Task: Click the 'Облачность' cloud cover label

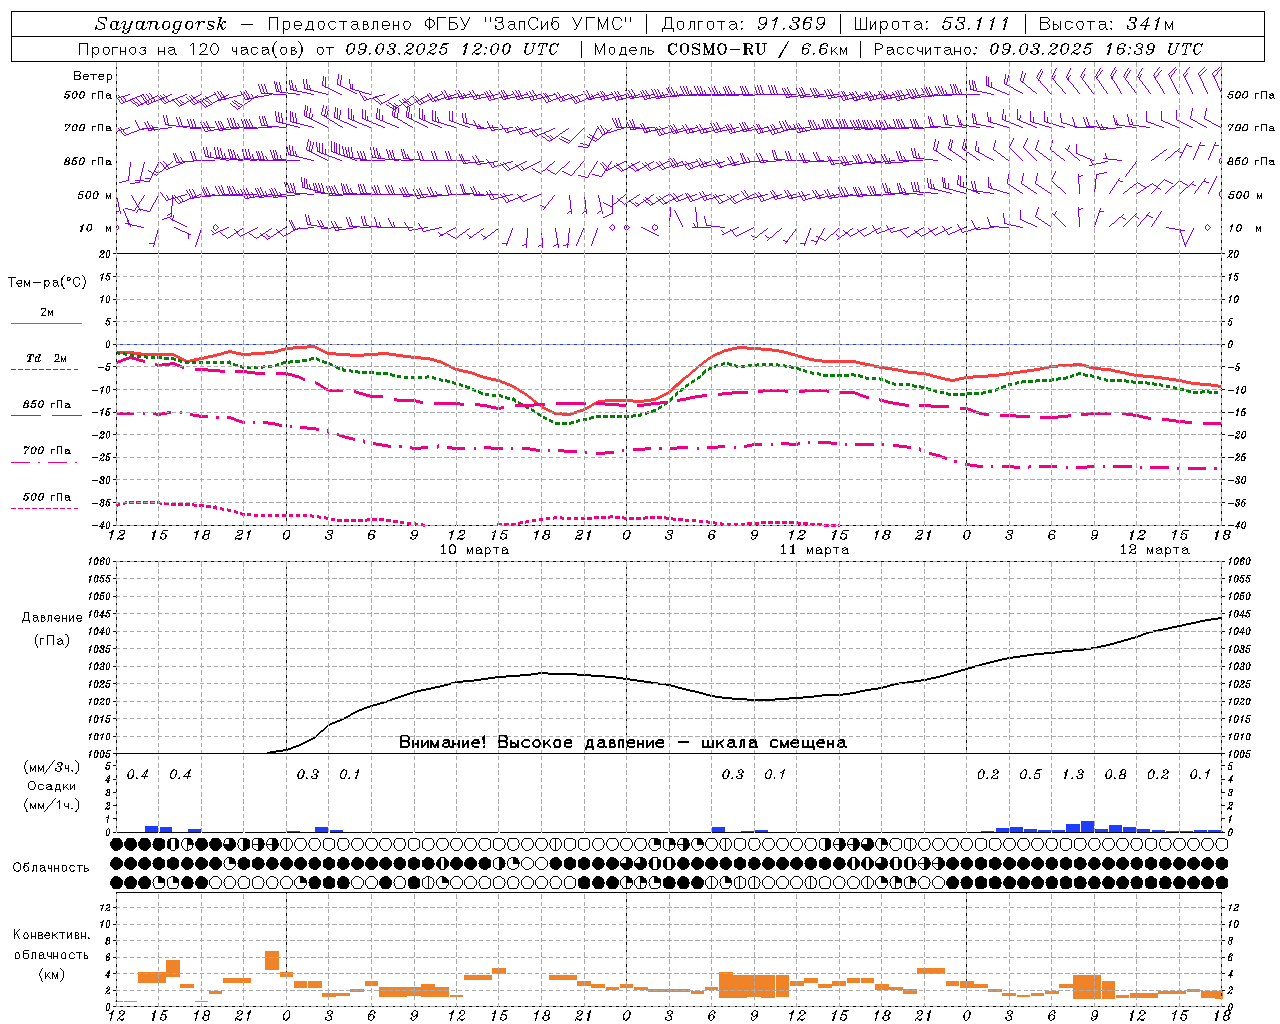Action: tap(51, 867)
